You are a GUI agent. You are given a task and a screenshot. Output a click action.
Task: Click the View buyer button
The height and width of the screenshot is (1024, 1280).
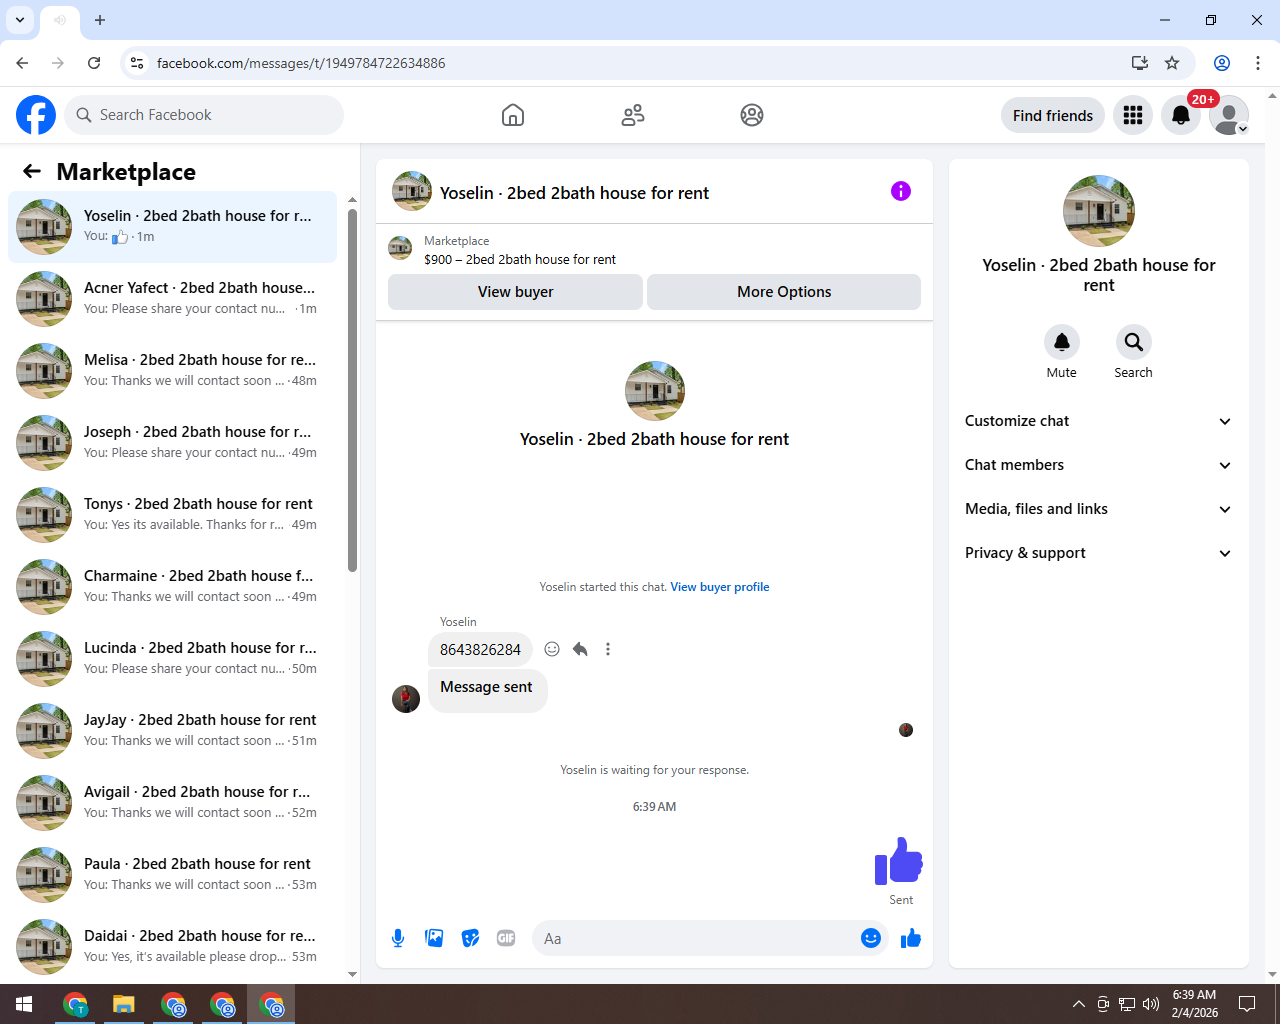(515, 292)
